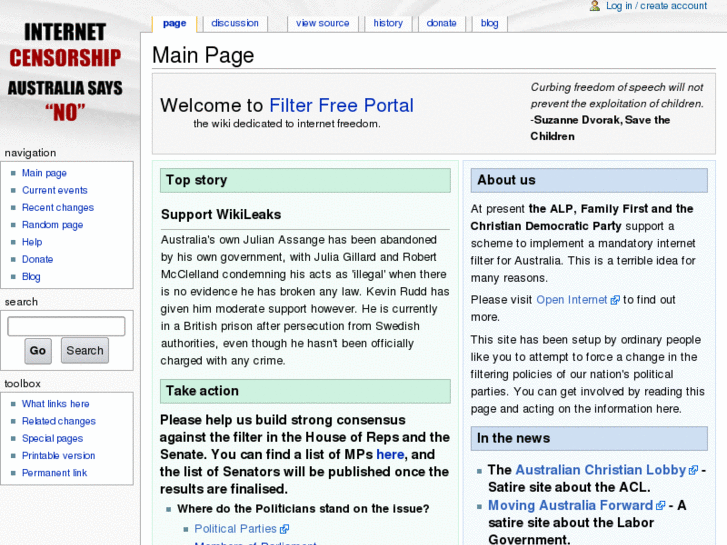The width and height of the screenshot is (727, 545).
Task: Click external icon after Moving Australia Forward
Action: point(661,506)
